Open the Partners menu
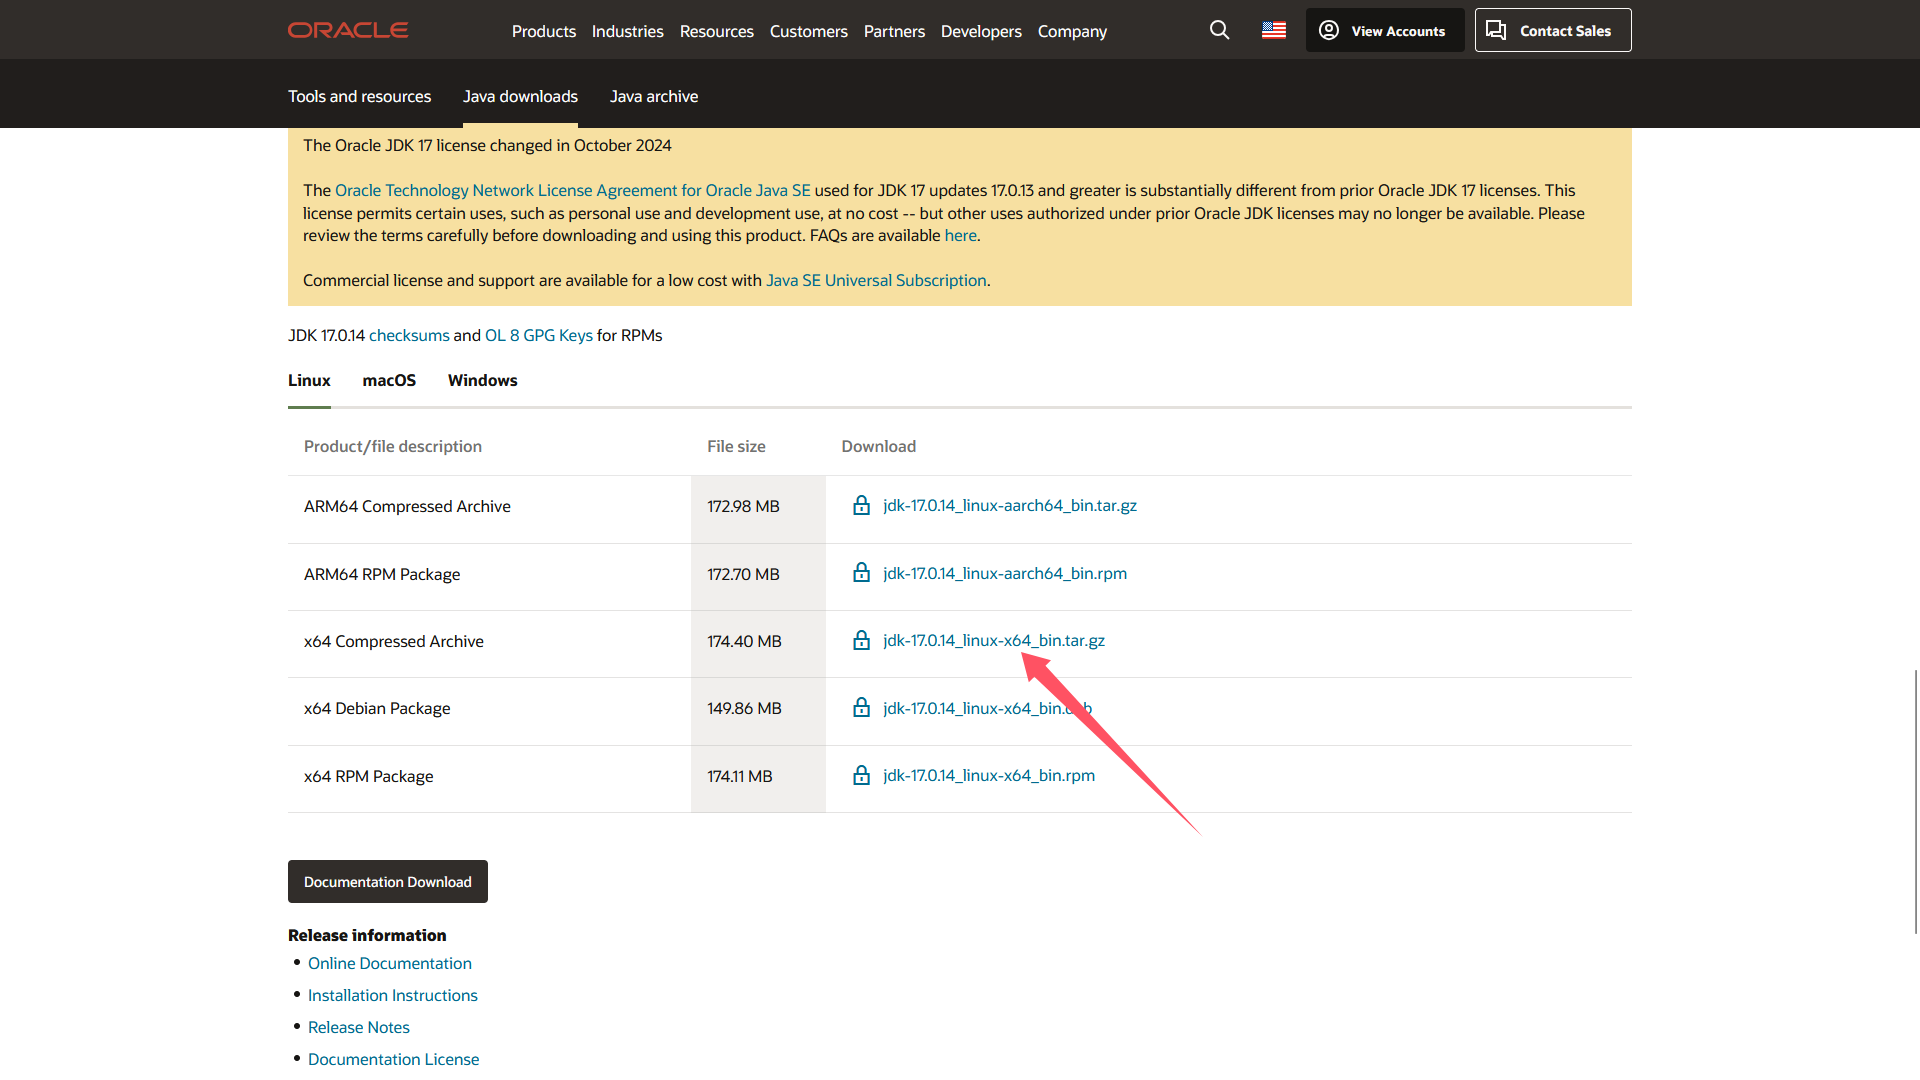 coord(894,31)
